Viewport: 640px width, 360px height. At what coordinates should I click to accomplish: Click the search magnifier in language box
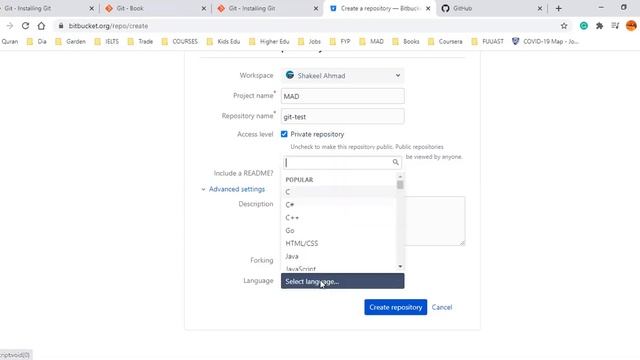pyautogui.click(x=395, y=162)
